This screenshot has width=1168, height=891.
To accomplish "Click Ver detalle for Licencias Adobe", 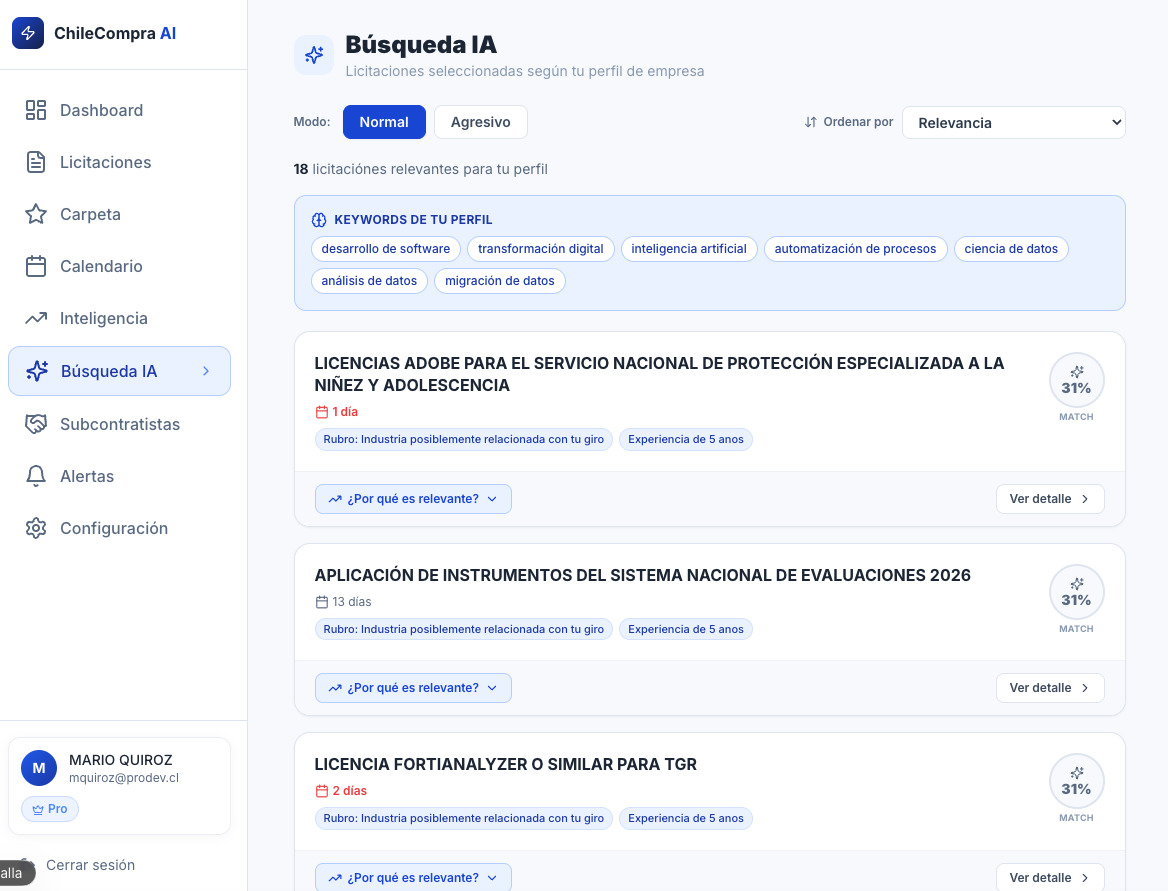I will 1050,499.
